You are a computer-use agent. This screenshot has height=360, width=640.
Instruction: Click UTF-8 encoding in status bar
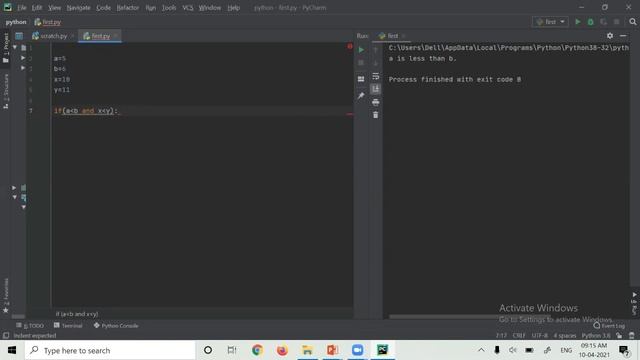click(540, 336)
